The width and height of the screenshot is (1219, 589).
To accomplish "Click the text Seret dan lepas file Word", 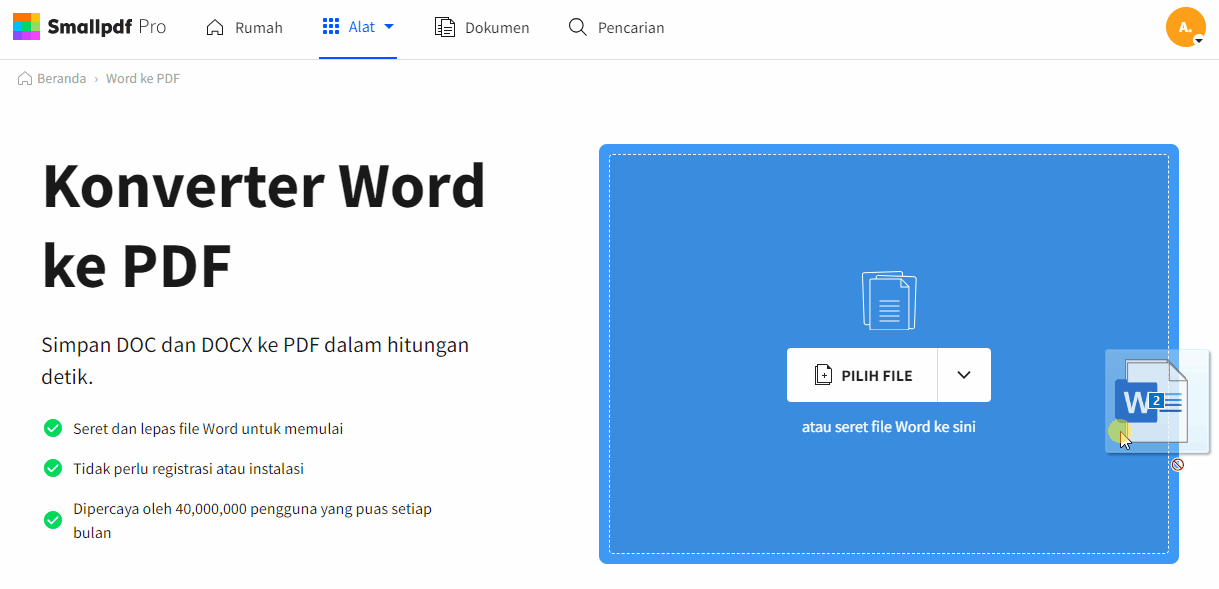I will click(208, 429).
